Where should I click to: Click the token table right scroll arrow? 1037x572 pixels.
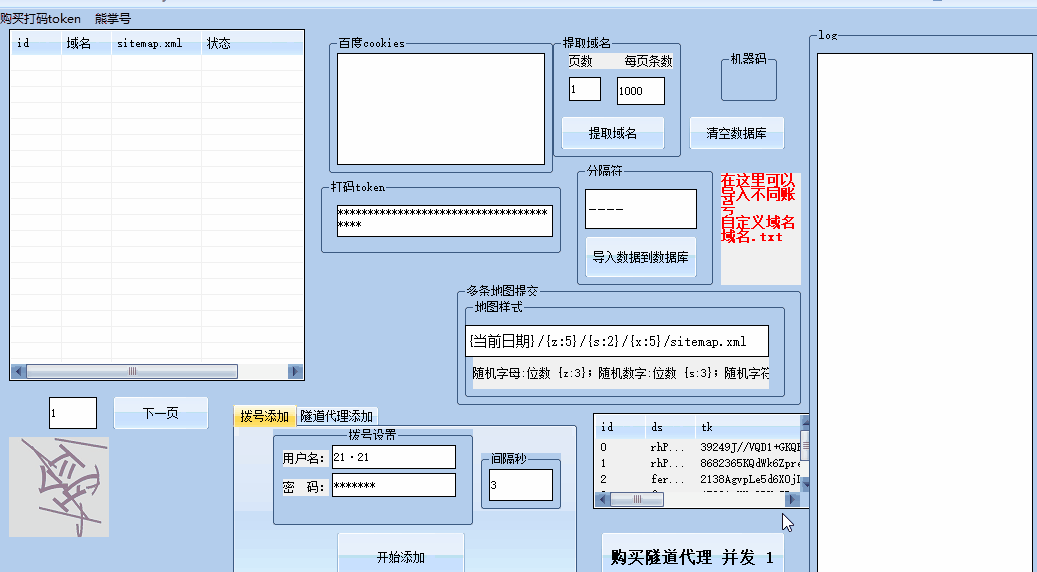[x=792, y=499]
